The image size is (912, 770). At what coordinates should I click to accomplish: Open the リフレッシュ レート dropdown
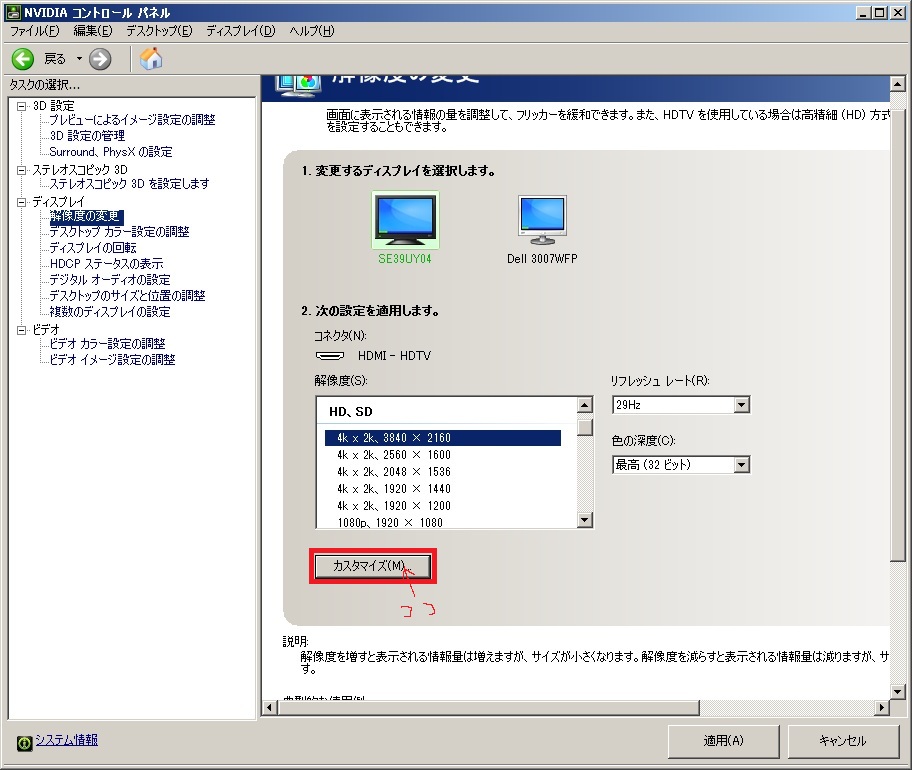[741, 405]
